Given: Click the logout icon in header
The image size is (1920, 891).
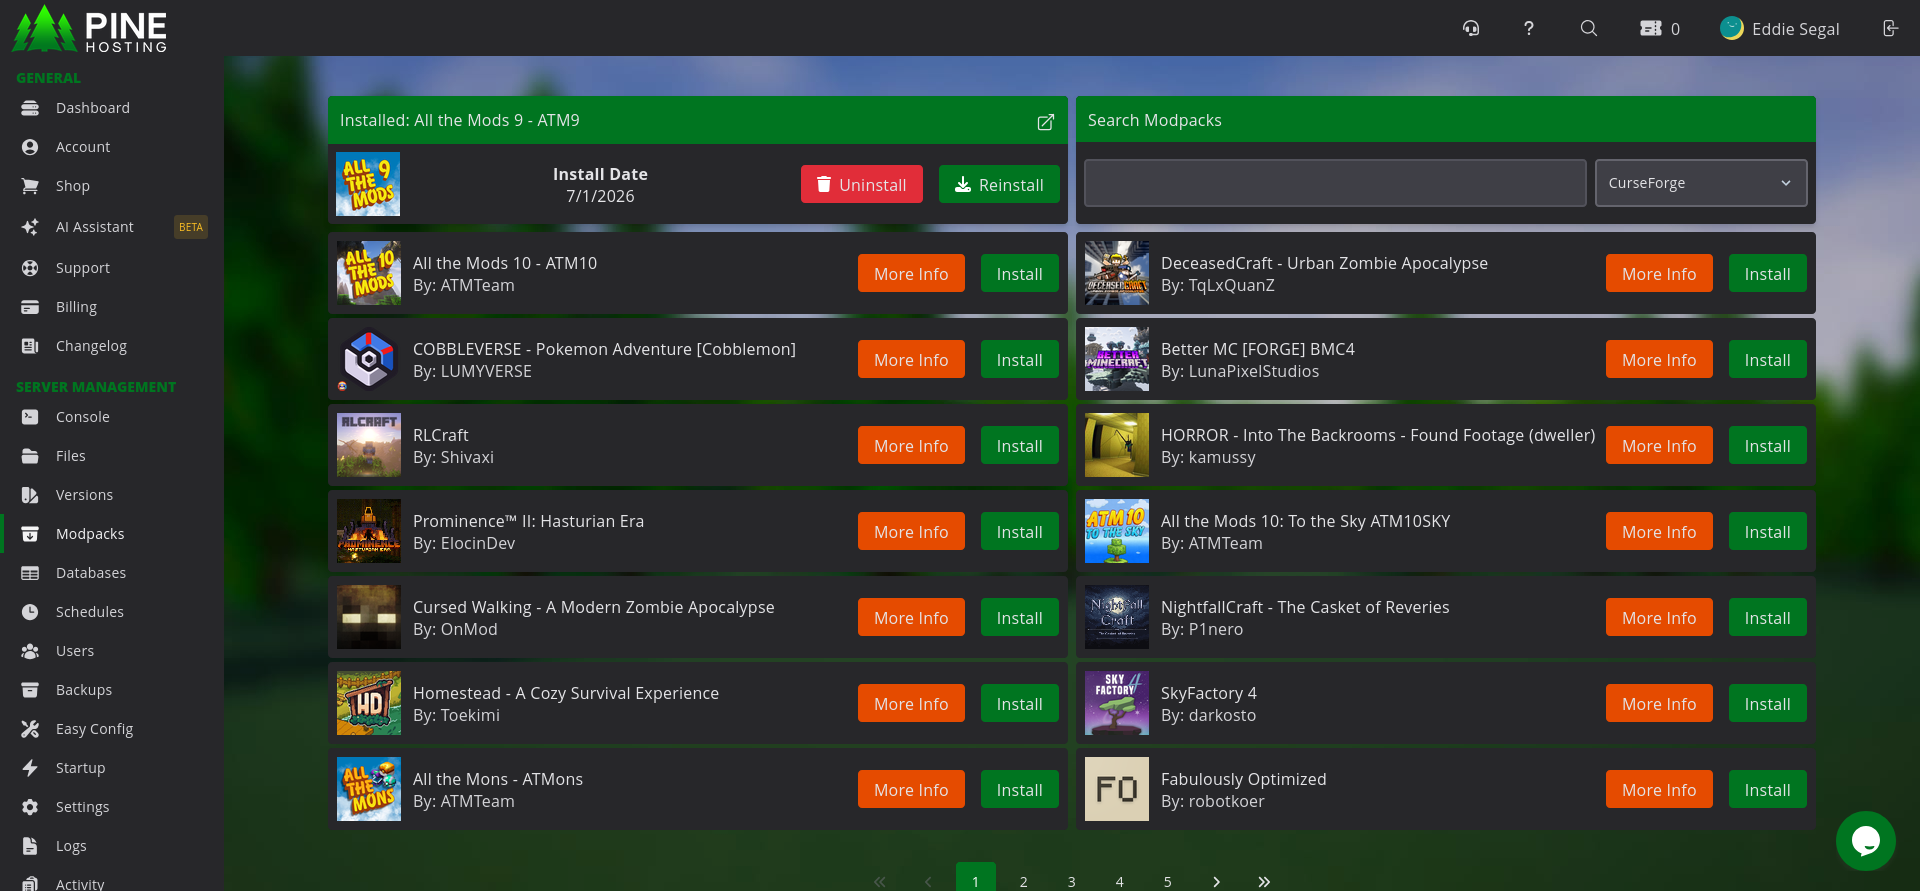Looking at the screenshot, I should pyautogui.click(x=1890, y=28).
